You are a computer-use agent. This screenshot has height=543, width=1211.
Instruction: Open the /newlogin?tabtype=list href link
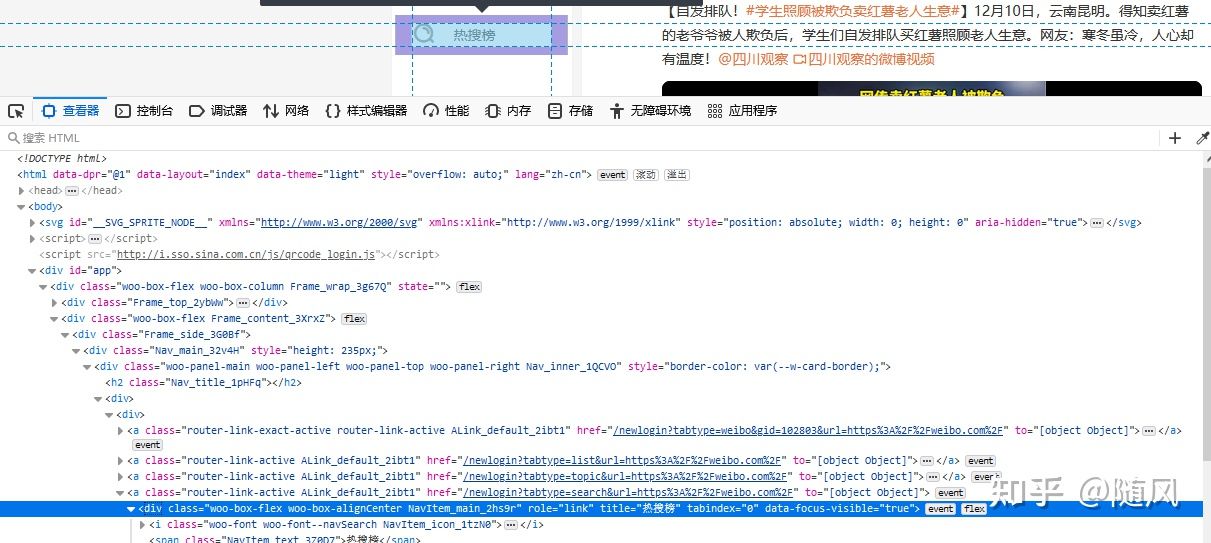click(x=621, y=461)
